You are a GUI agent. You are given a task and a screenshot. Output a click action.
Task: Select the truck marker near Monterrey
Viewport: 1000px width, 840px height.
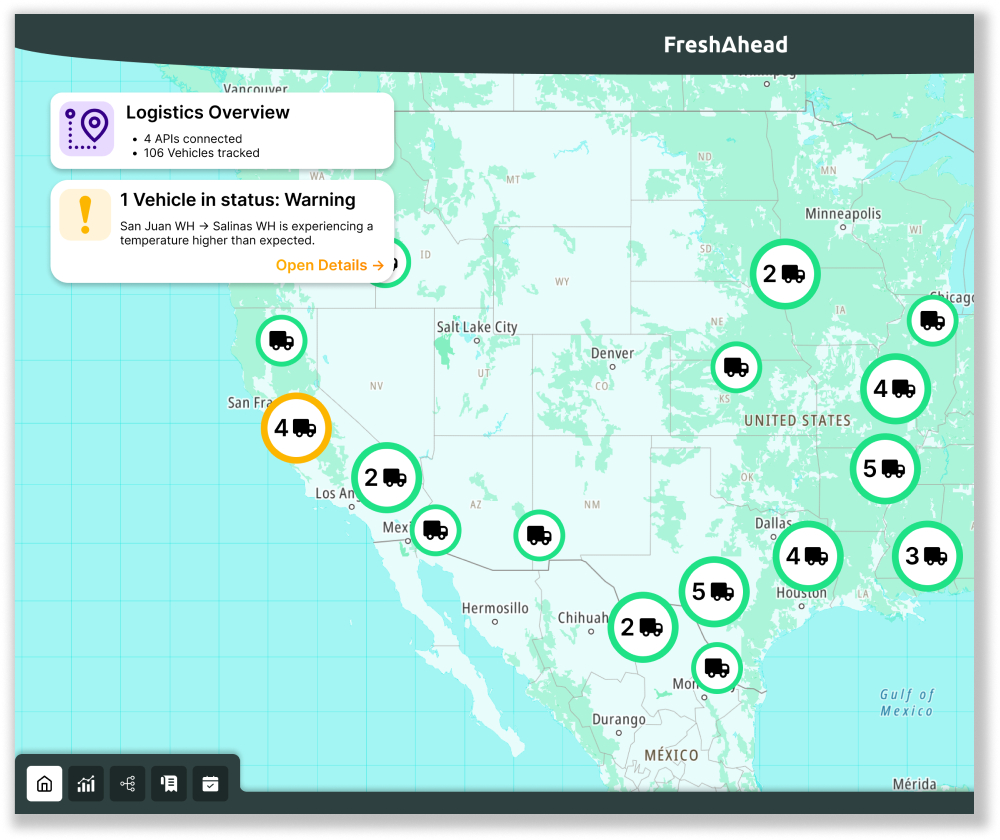coord(717,668)
